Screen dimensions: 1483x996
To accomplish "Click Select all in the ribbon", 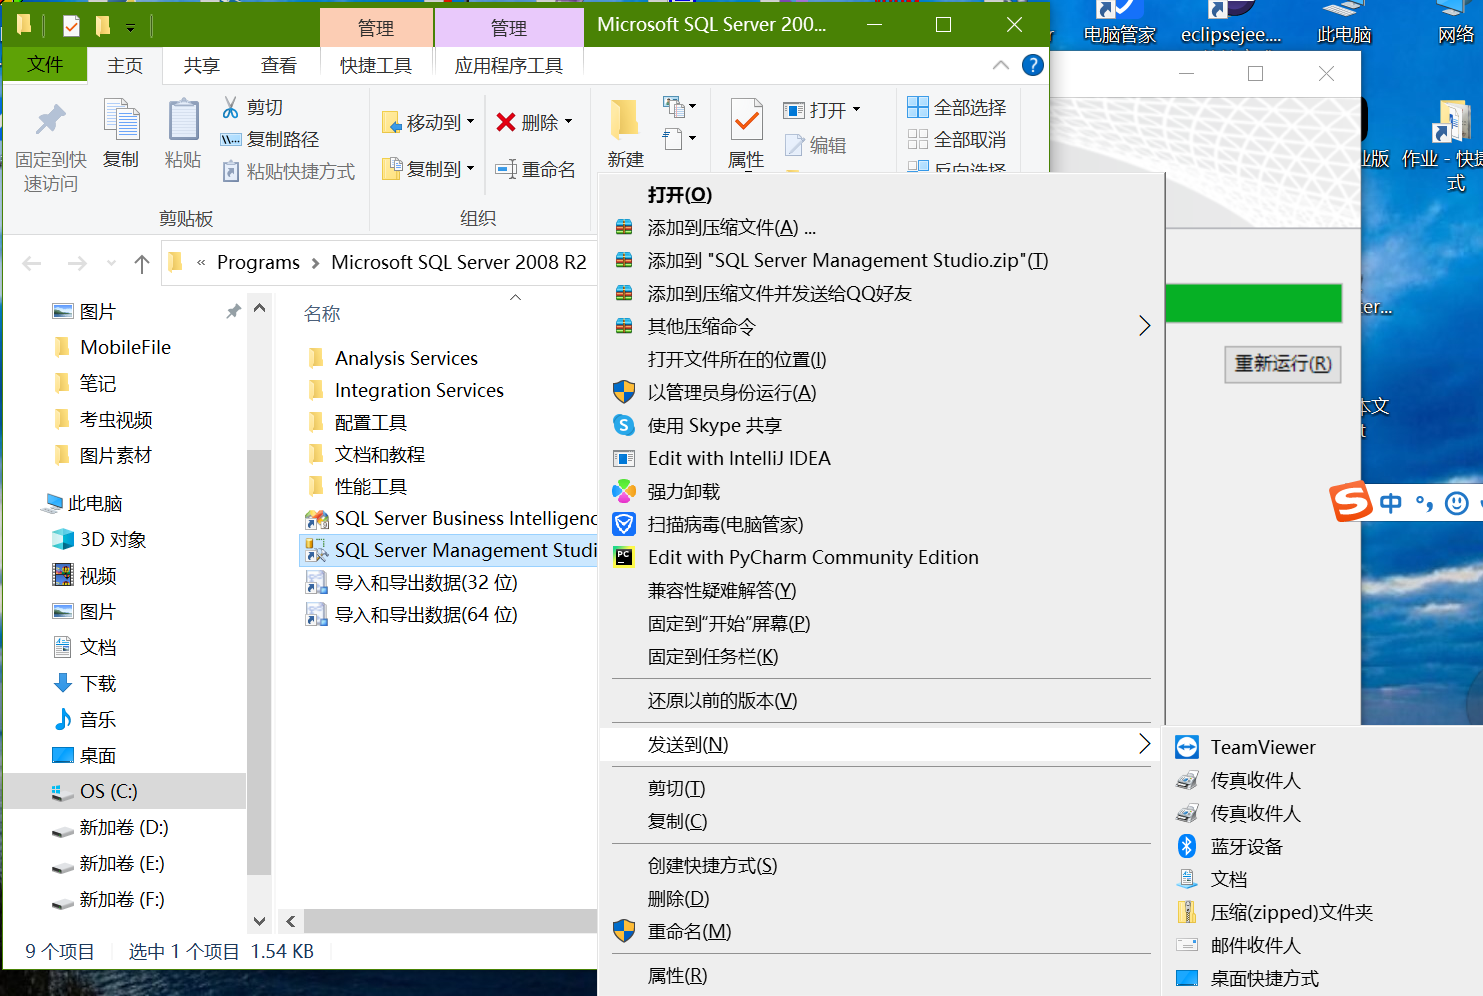I will pyautogui.click(x=957, y=107).
